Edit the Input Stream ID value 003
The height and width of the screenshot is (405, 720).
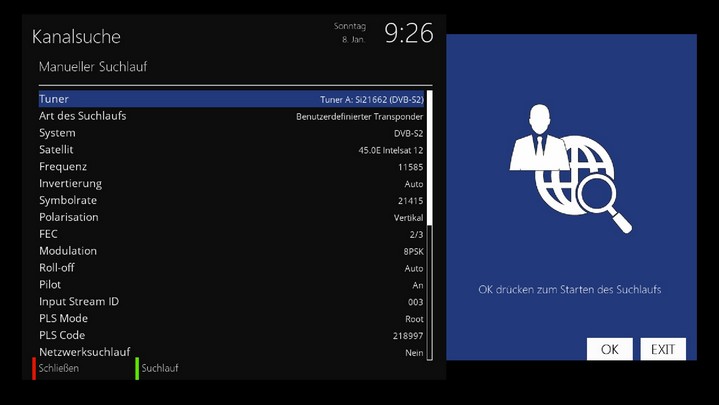coord(416,302)
